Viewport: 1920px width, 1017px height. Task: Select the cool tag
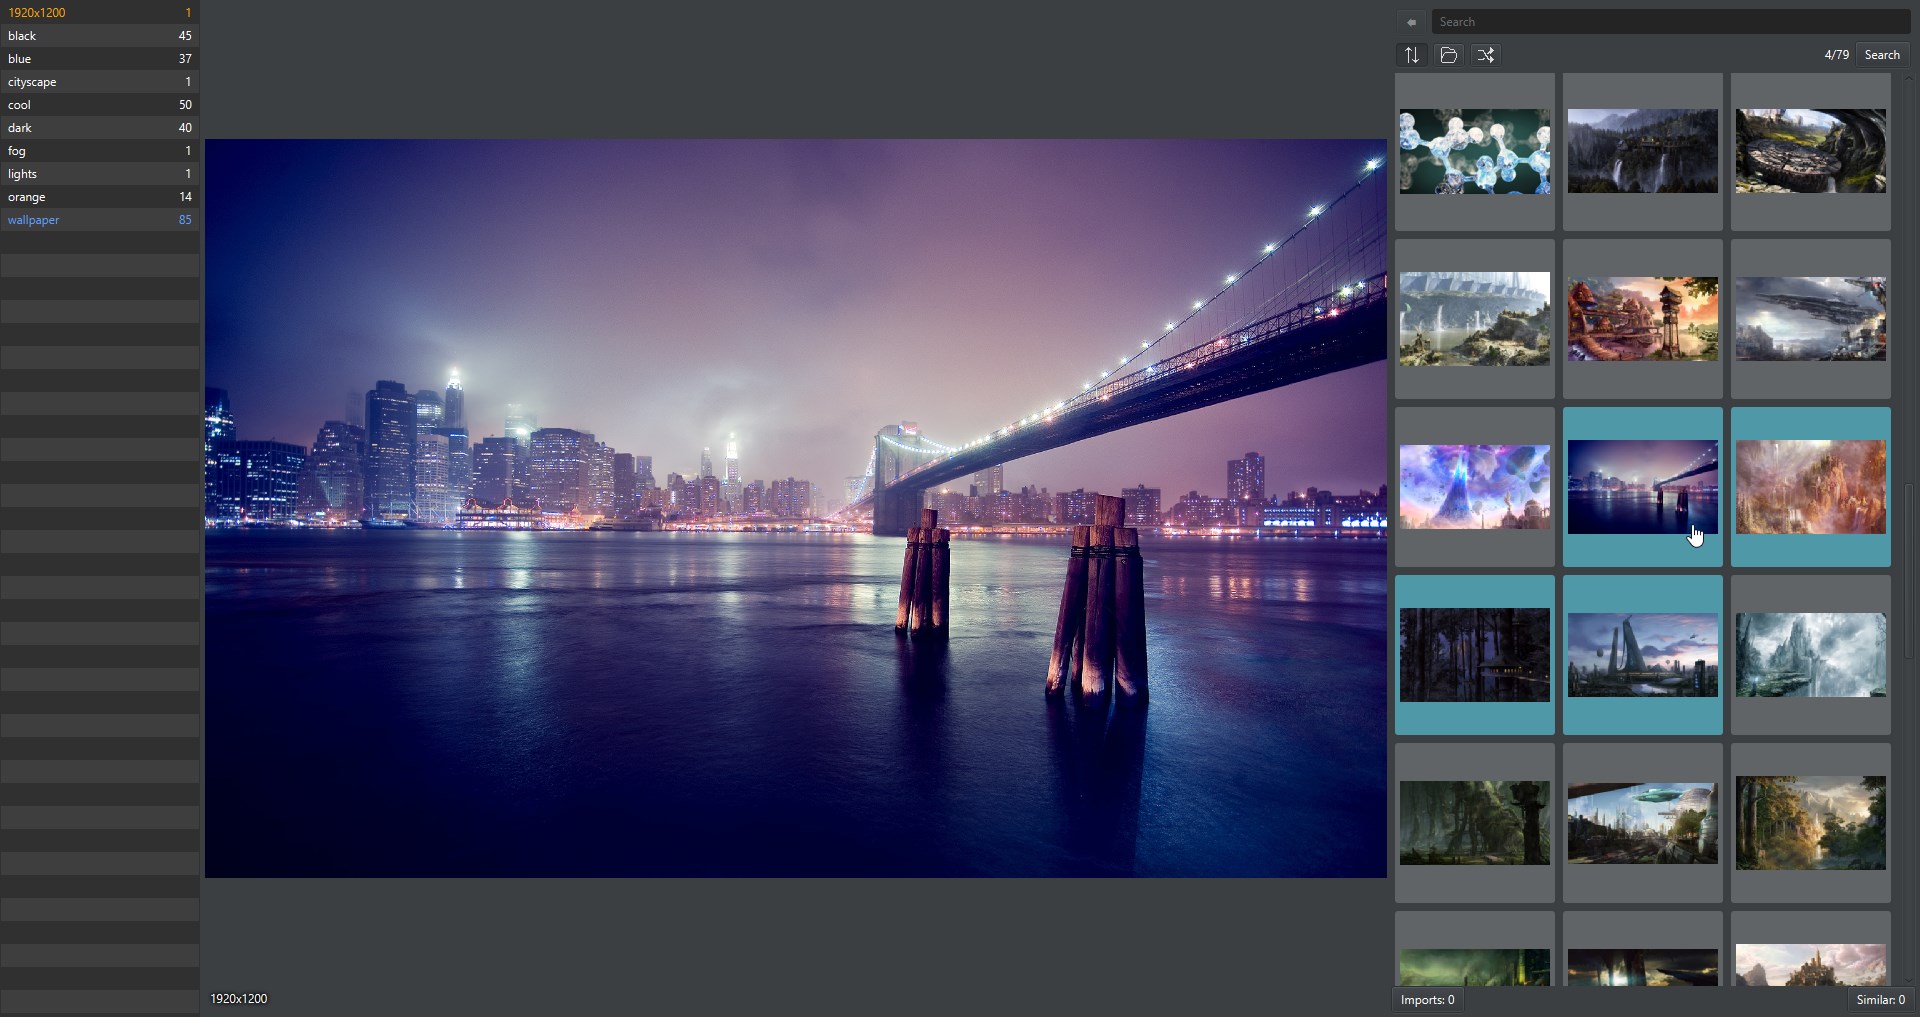pos(100,104)
